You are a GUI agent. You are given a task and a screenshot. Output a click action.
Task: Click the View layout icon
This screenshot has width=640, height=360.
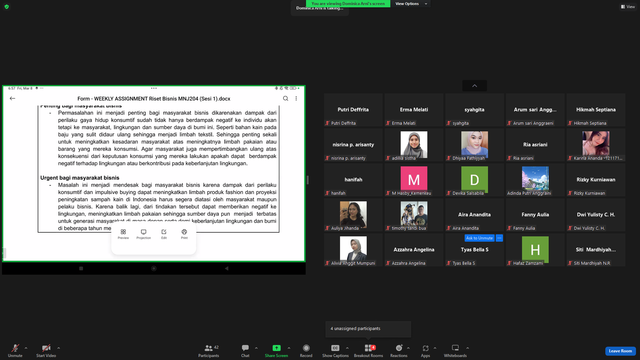click(623, 7)
